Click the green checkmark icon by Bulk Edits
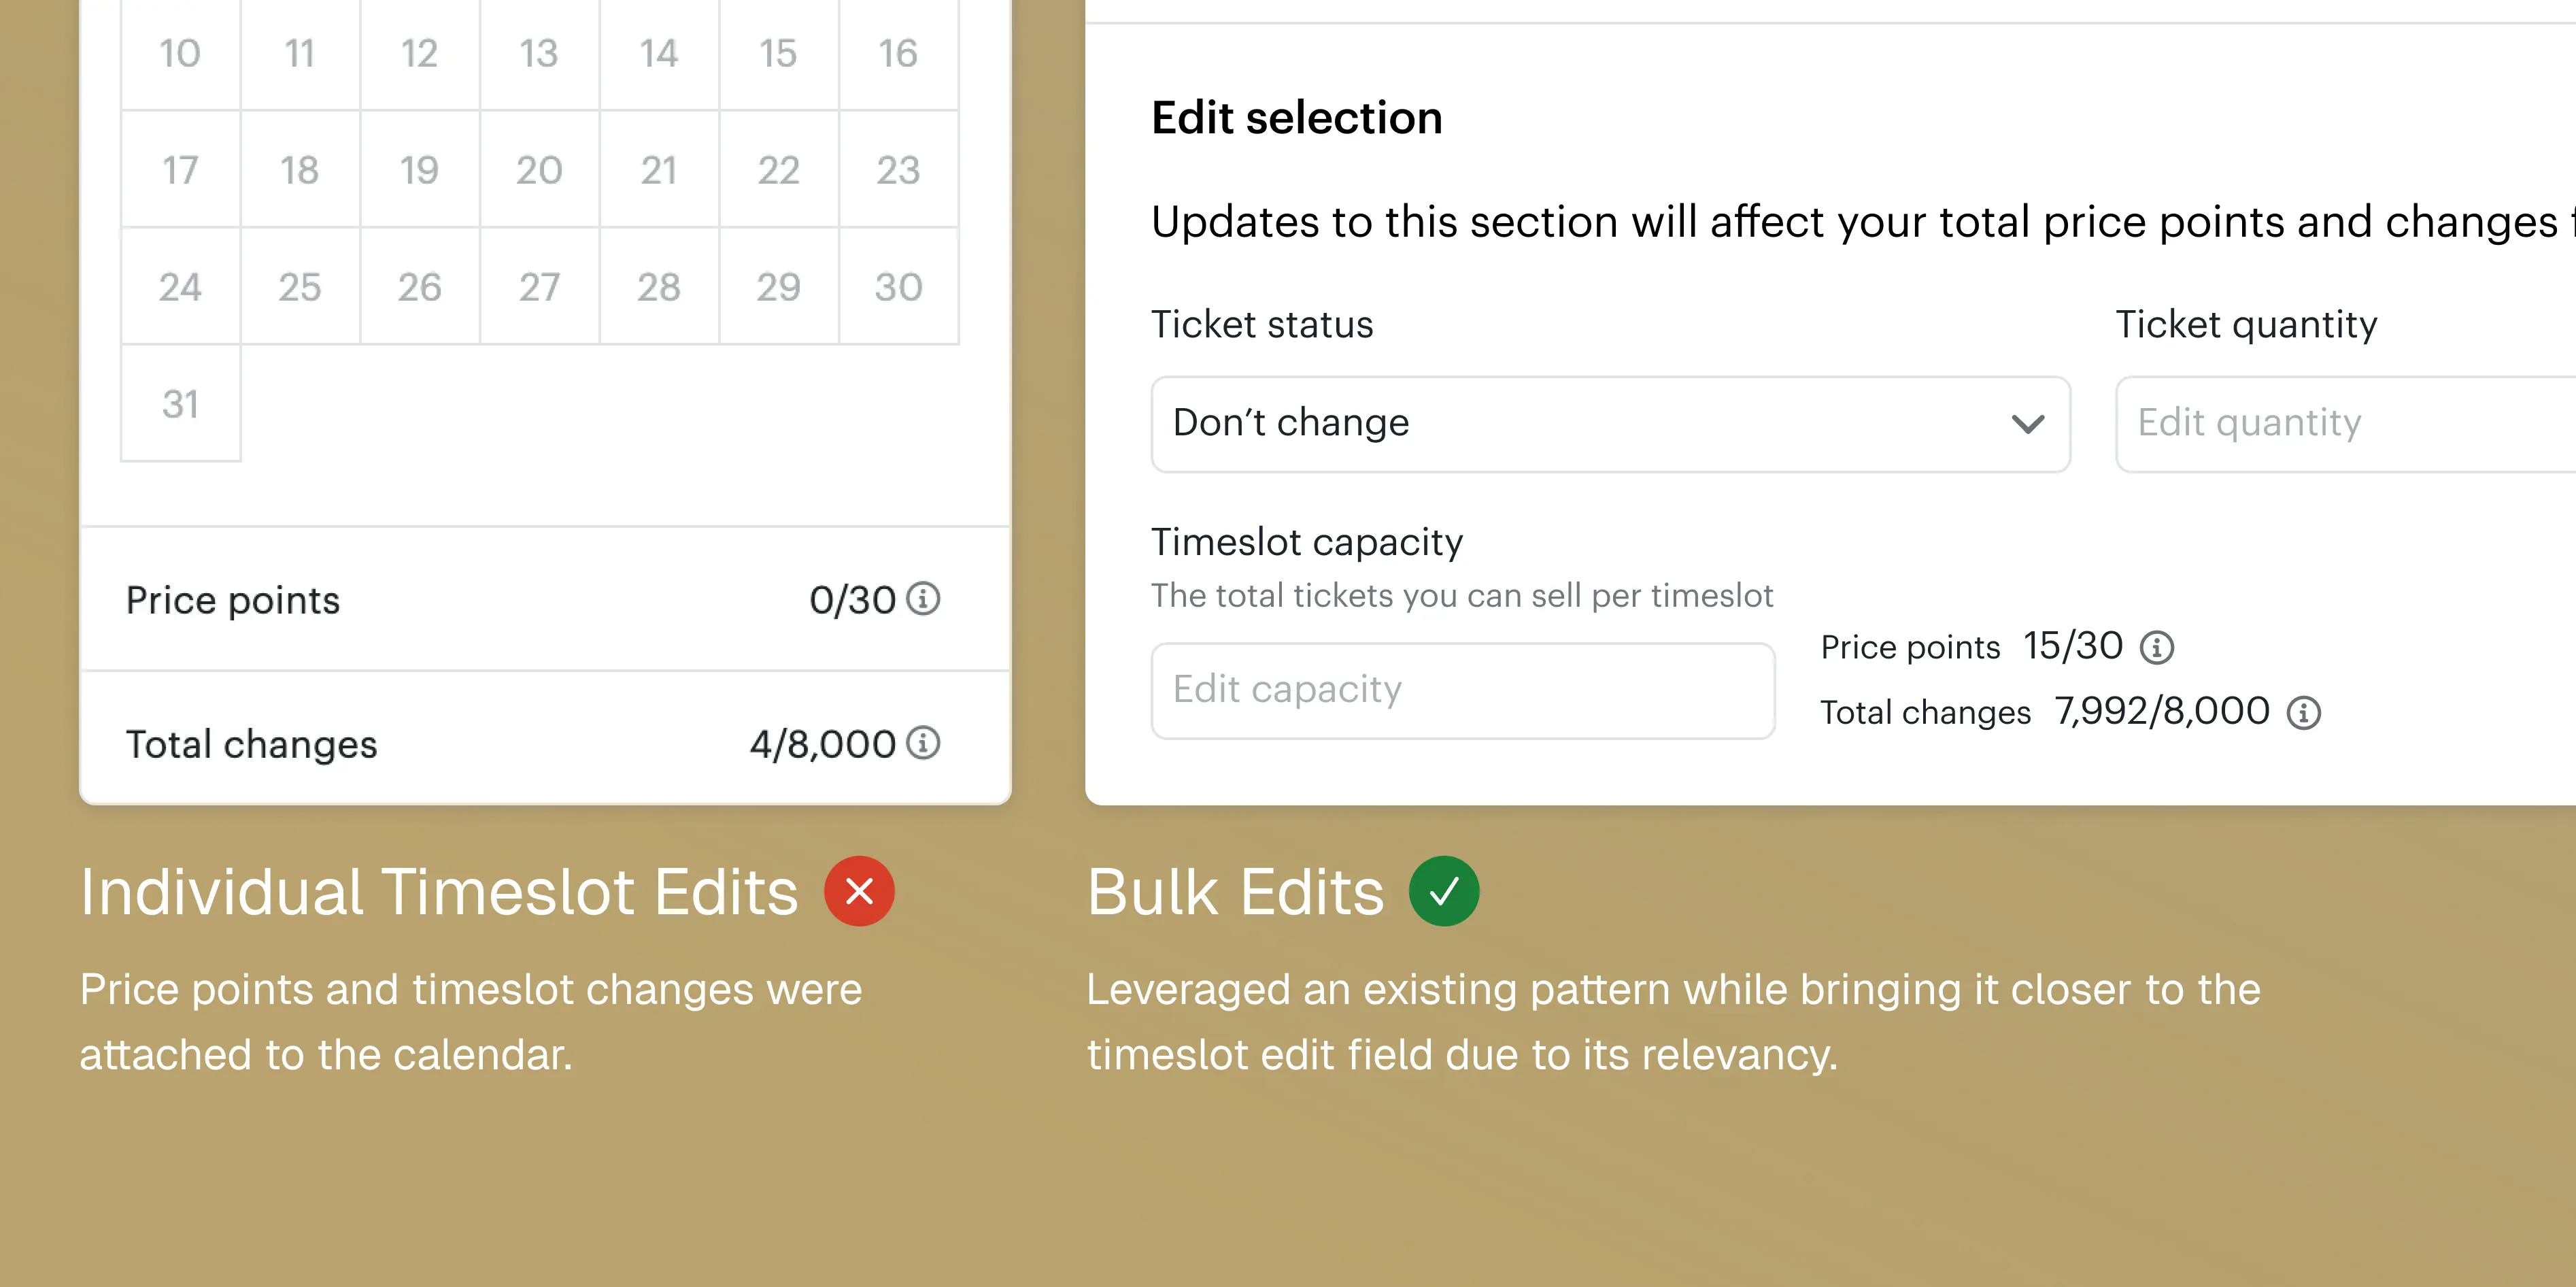The width and height of the screenshot is (2576, 1287). (1444, 891)
